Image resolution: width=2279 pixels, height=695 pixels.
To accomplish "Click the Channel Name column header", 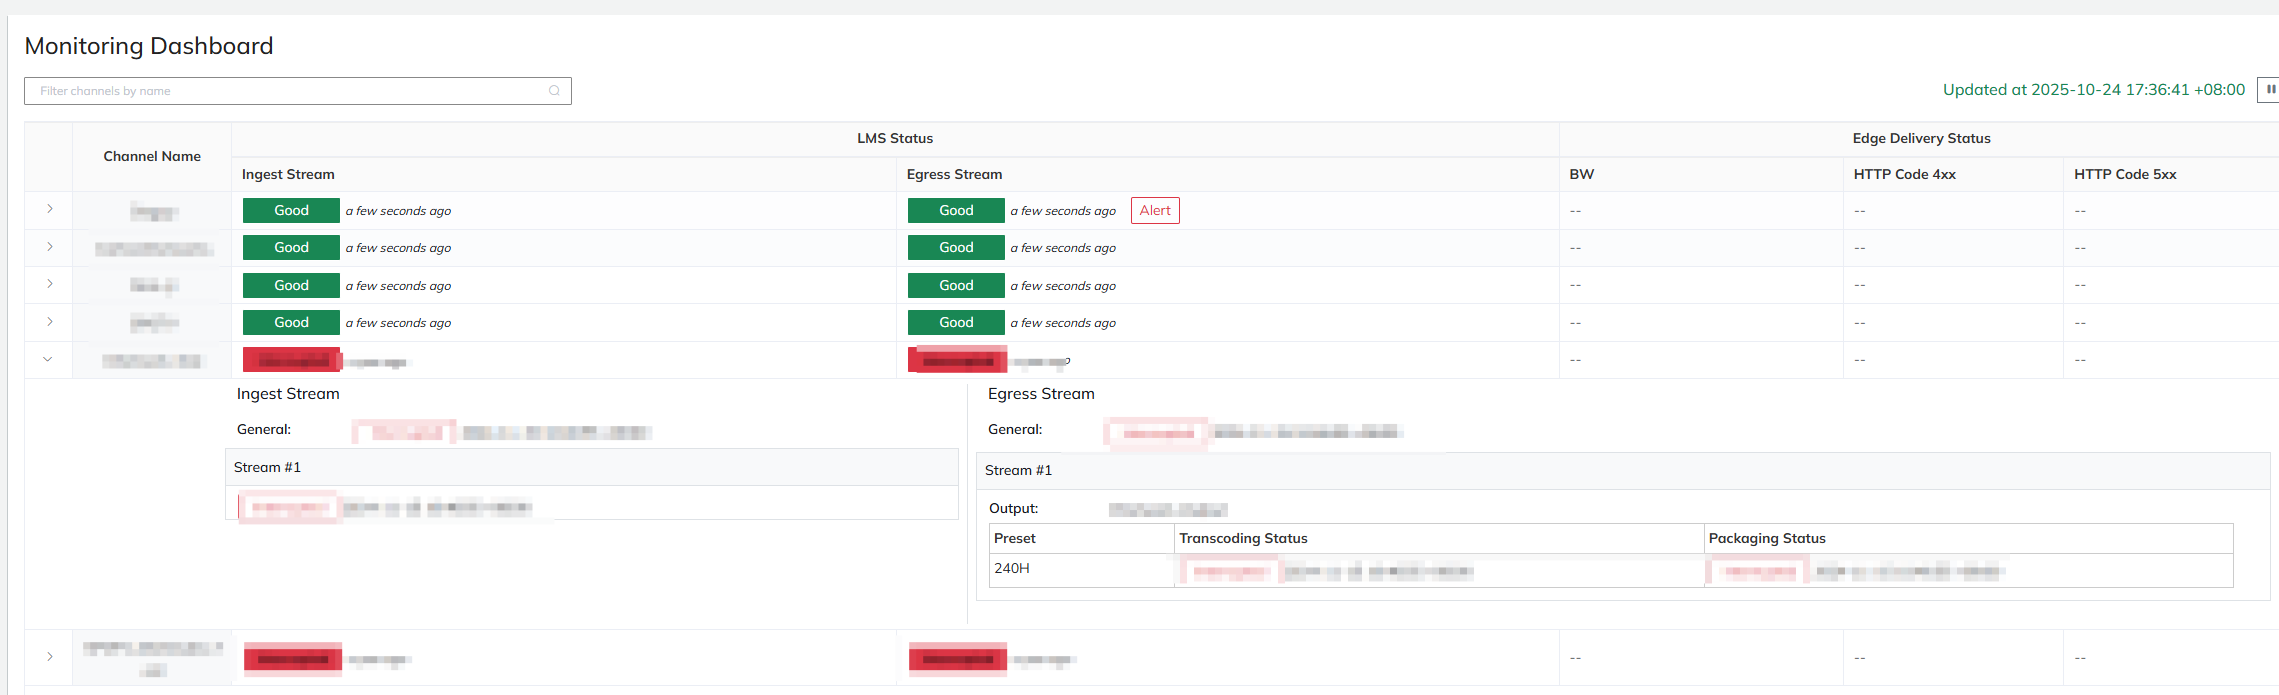I will [152, 156].
